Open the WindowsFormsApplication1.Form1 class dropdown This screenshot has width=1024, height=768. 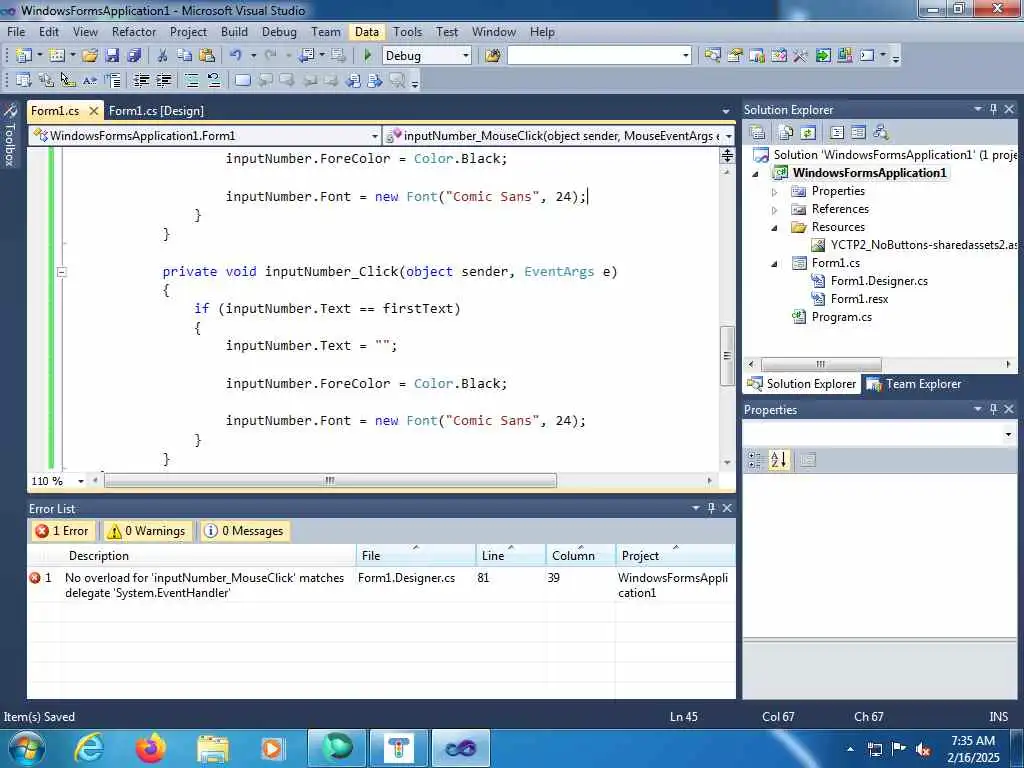(375, 136)
